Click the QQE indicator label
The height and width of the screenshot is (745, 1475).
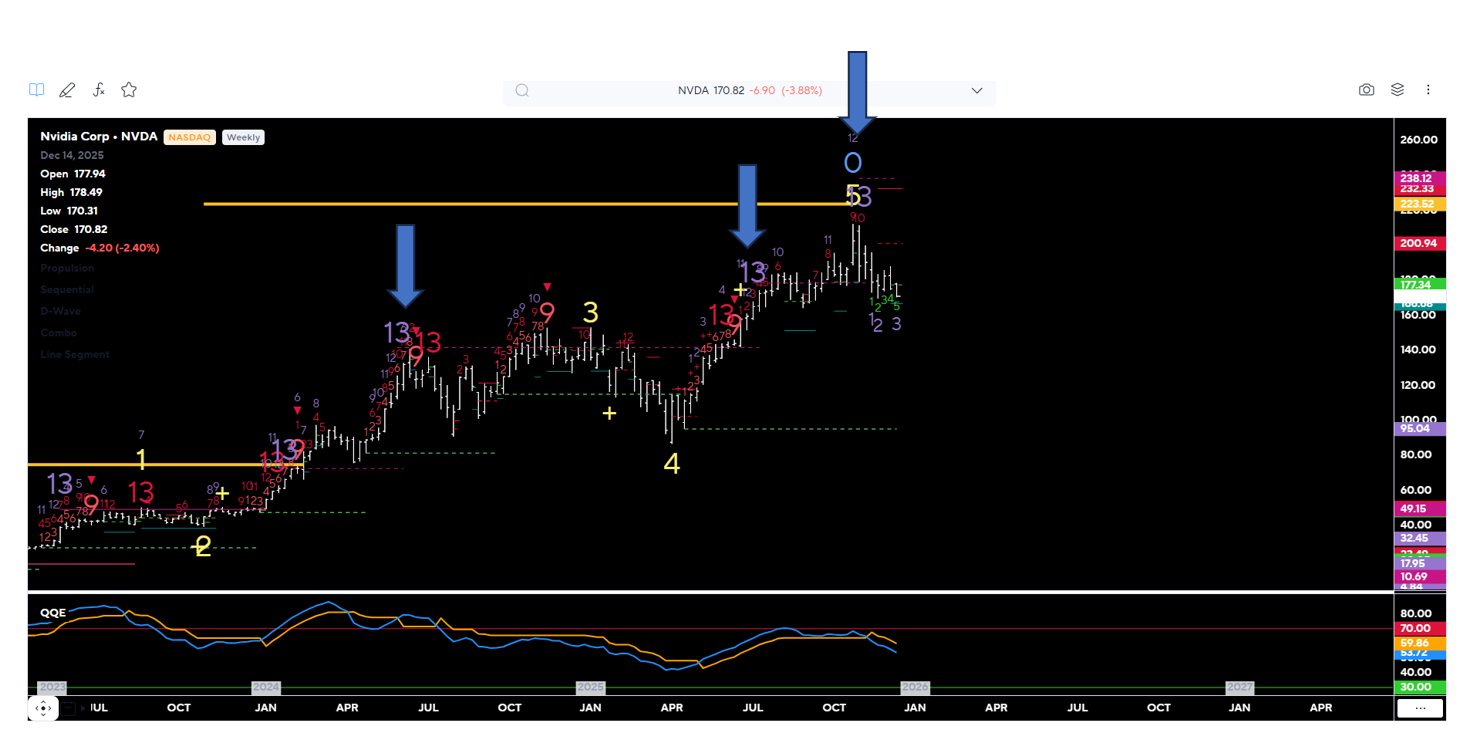tap(53, 612)
